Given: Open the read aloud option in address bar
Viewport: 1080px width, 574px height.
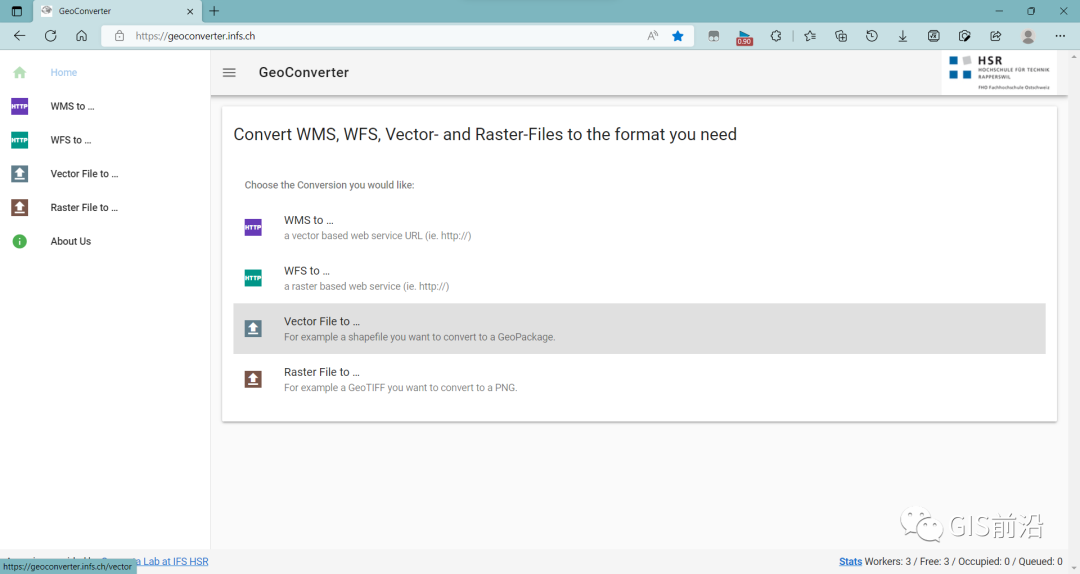Looking at the screenshot, I should 652,36.
